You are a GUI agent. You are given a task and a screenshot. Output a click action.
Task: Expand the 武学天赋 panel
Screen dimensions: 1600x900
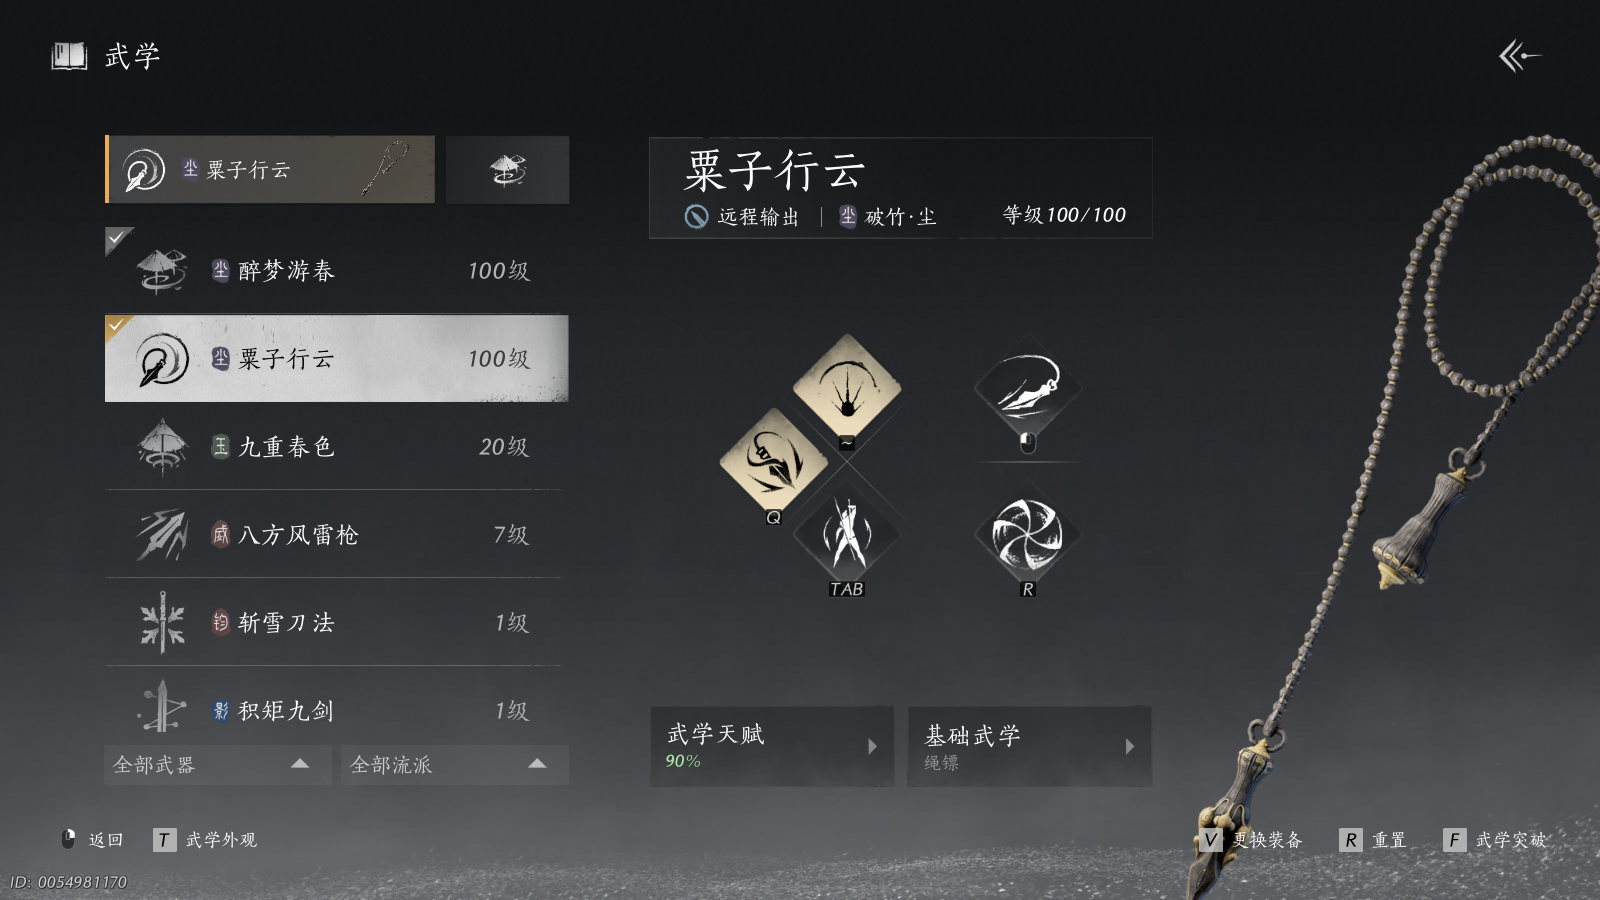pos(772,746)
